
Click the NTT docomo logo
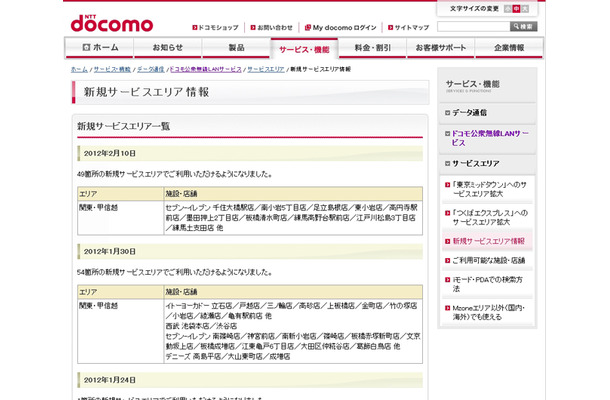point(112,24)
